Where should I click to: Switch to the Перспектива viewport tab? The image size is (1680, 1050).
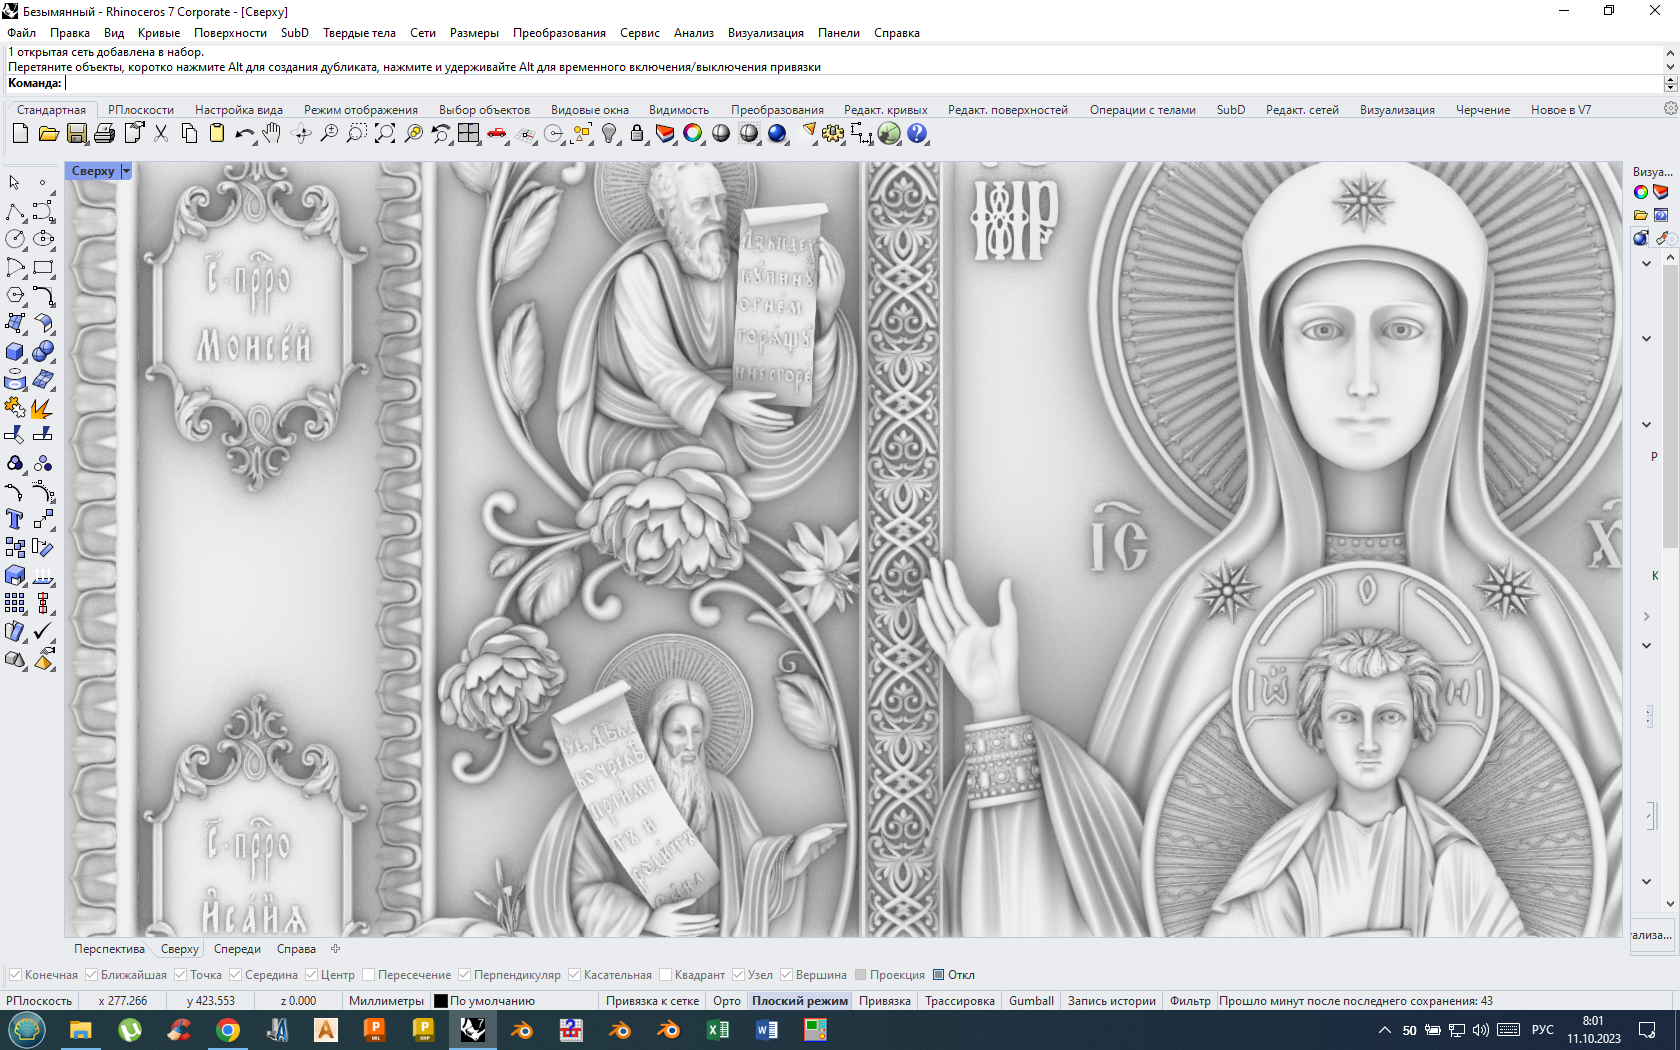click(x=109, y=949)
